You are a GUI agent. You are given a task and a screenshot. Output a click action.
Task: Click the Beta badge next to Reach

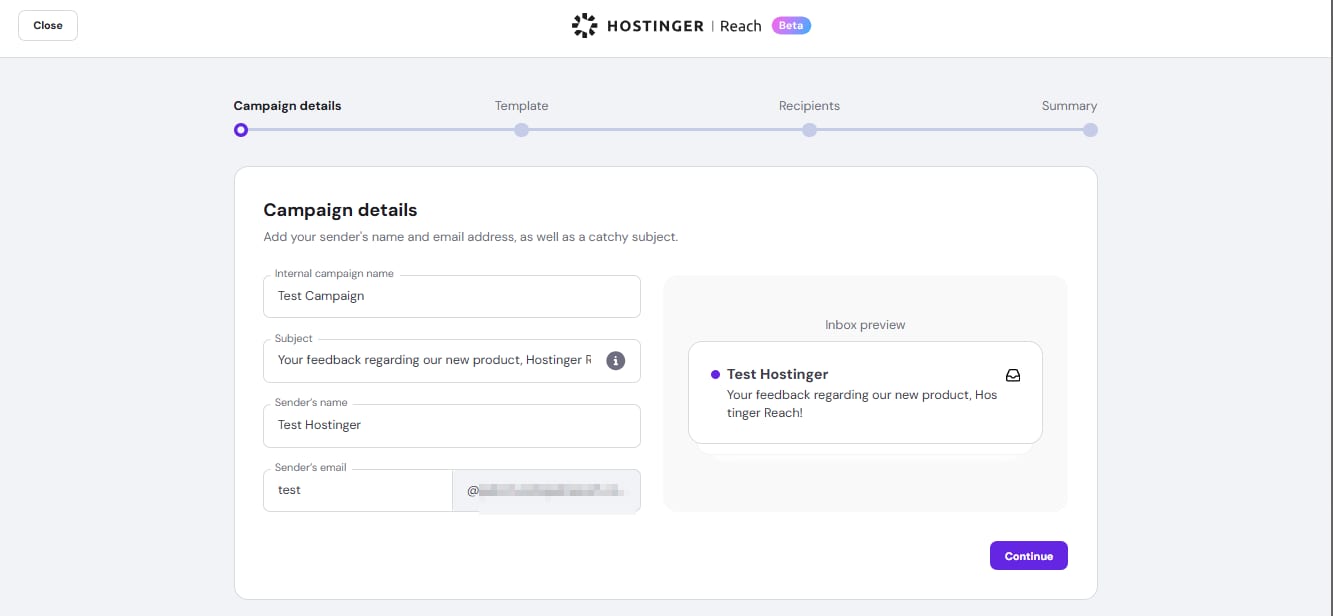tap(791, 26)
